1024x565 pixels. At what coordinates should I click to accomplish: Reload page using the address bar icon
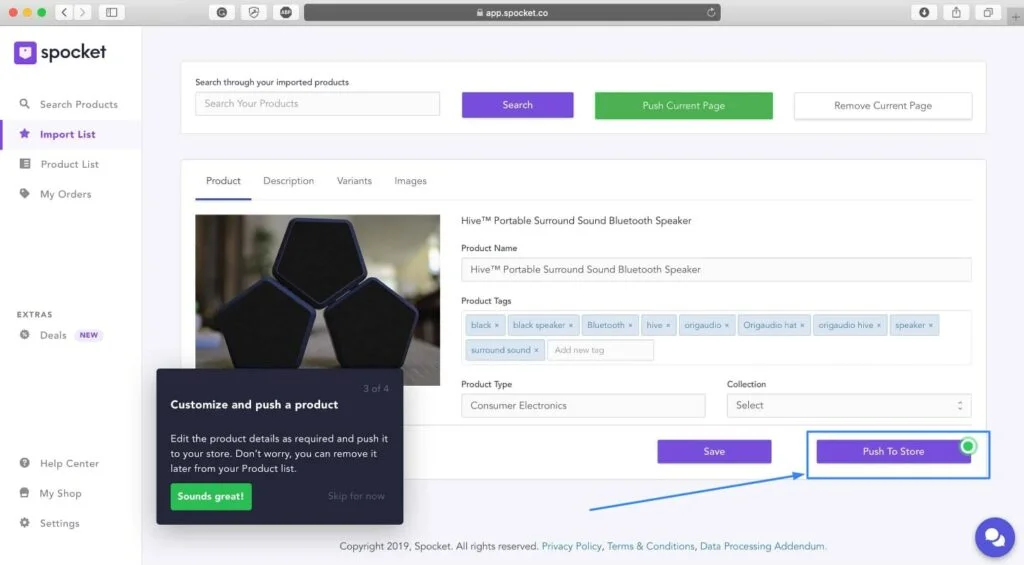(711, 13)
